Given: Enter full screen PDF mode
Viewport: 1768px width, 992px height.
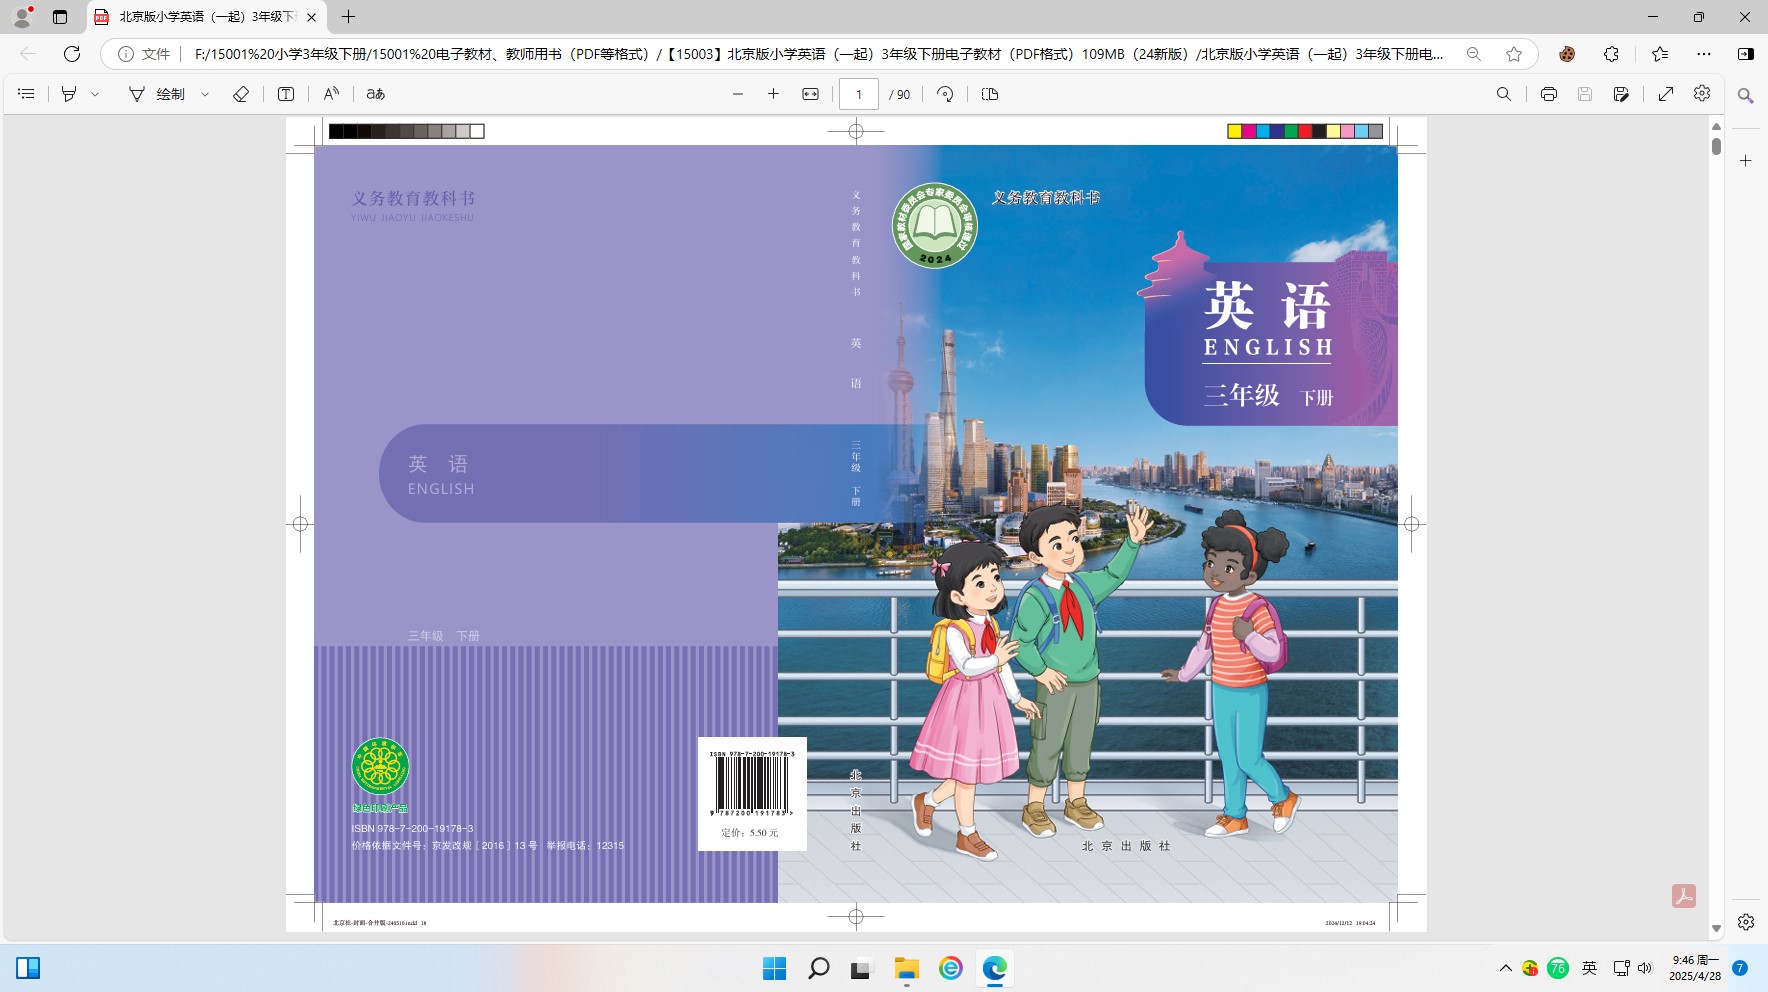Looking at the screenshot, I should tap(1666, 94).
